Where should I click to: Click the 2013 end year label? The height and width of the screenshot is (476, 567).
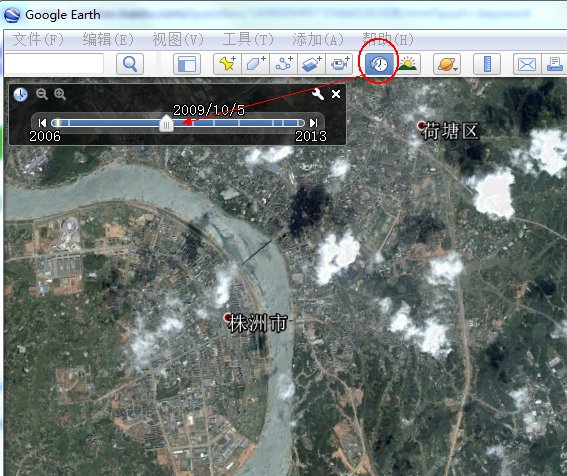[311, 136]
